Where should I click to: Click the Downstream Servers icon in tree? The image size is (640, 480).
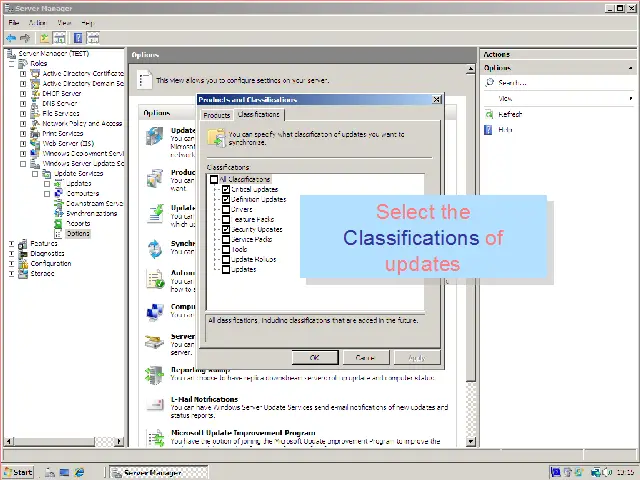click(59, 204)
